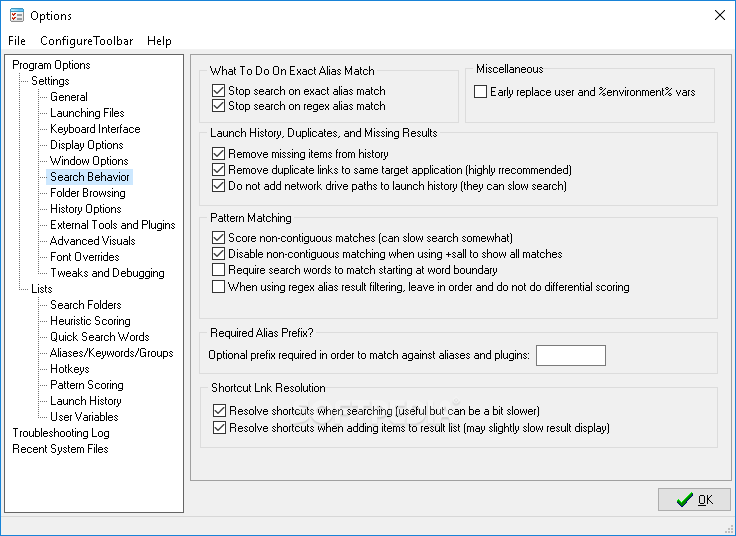Open Folder Browsing settings

(88, 192)
